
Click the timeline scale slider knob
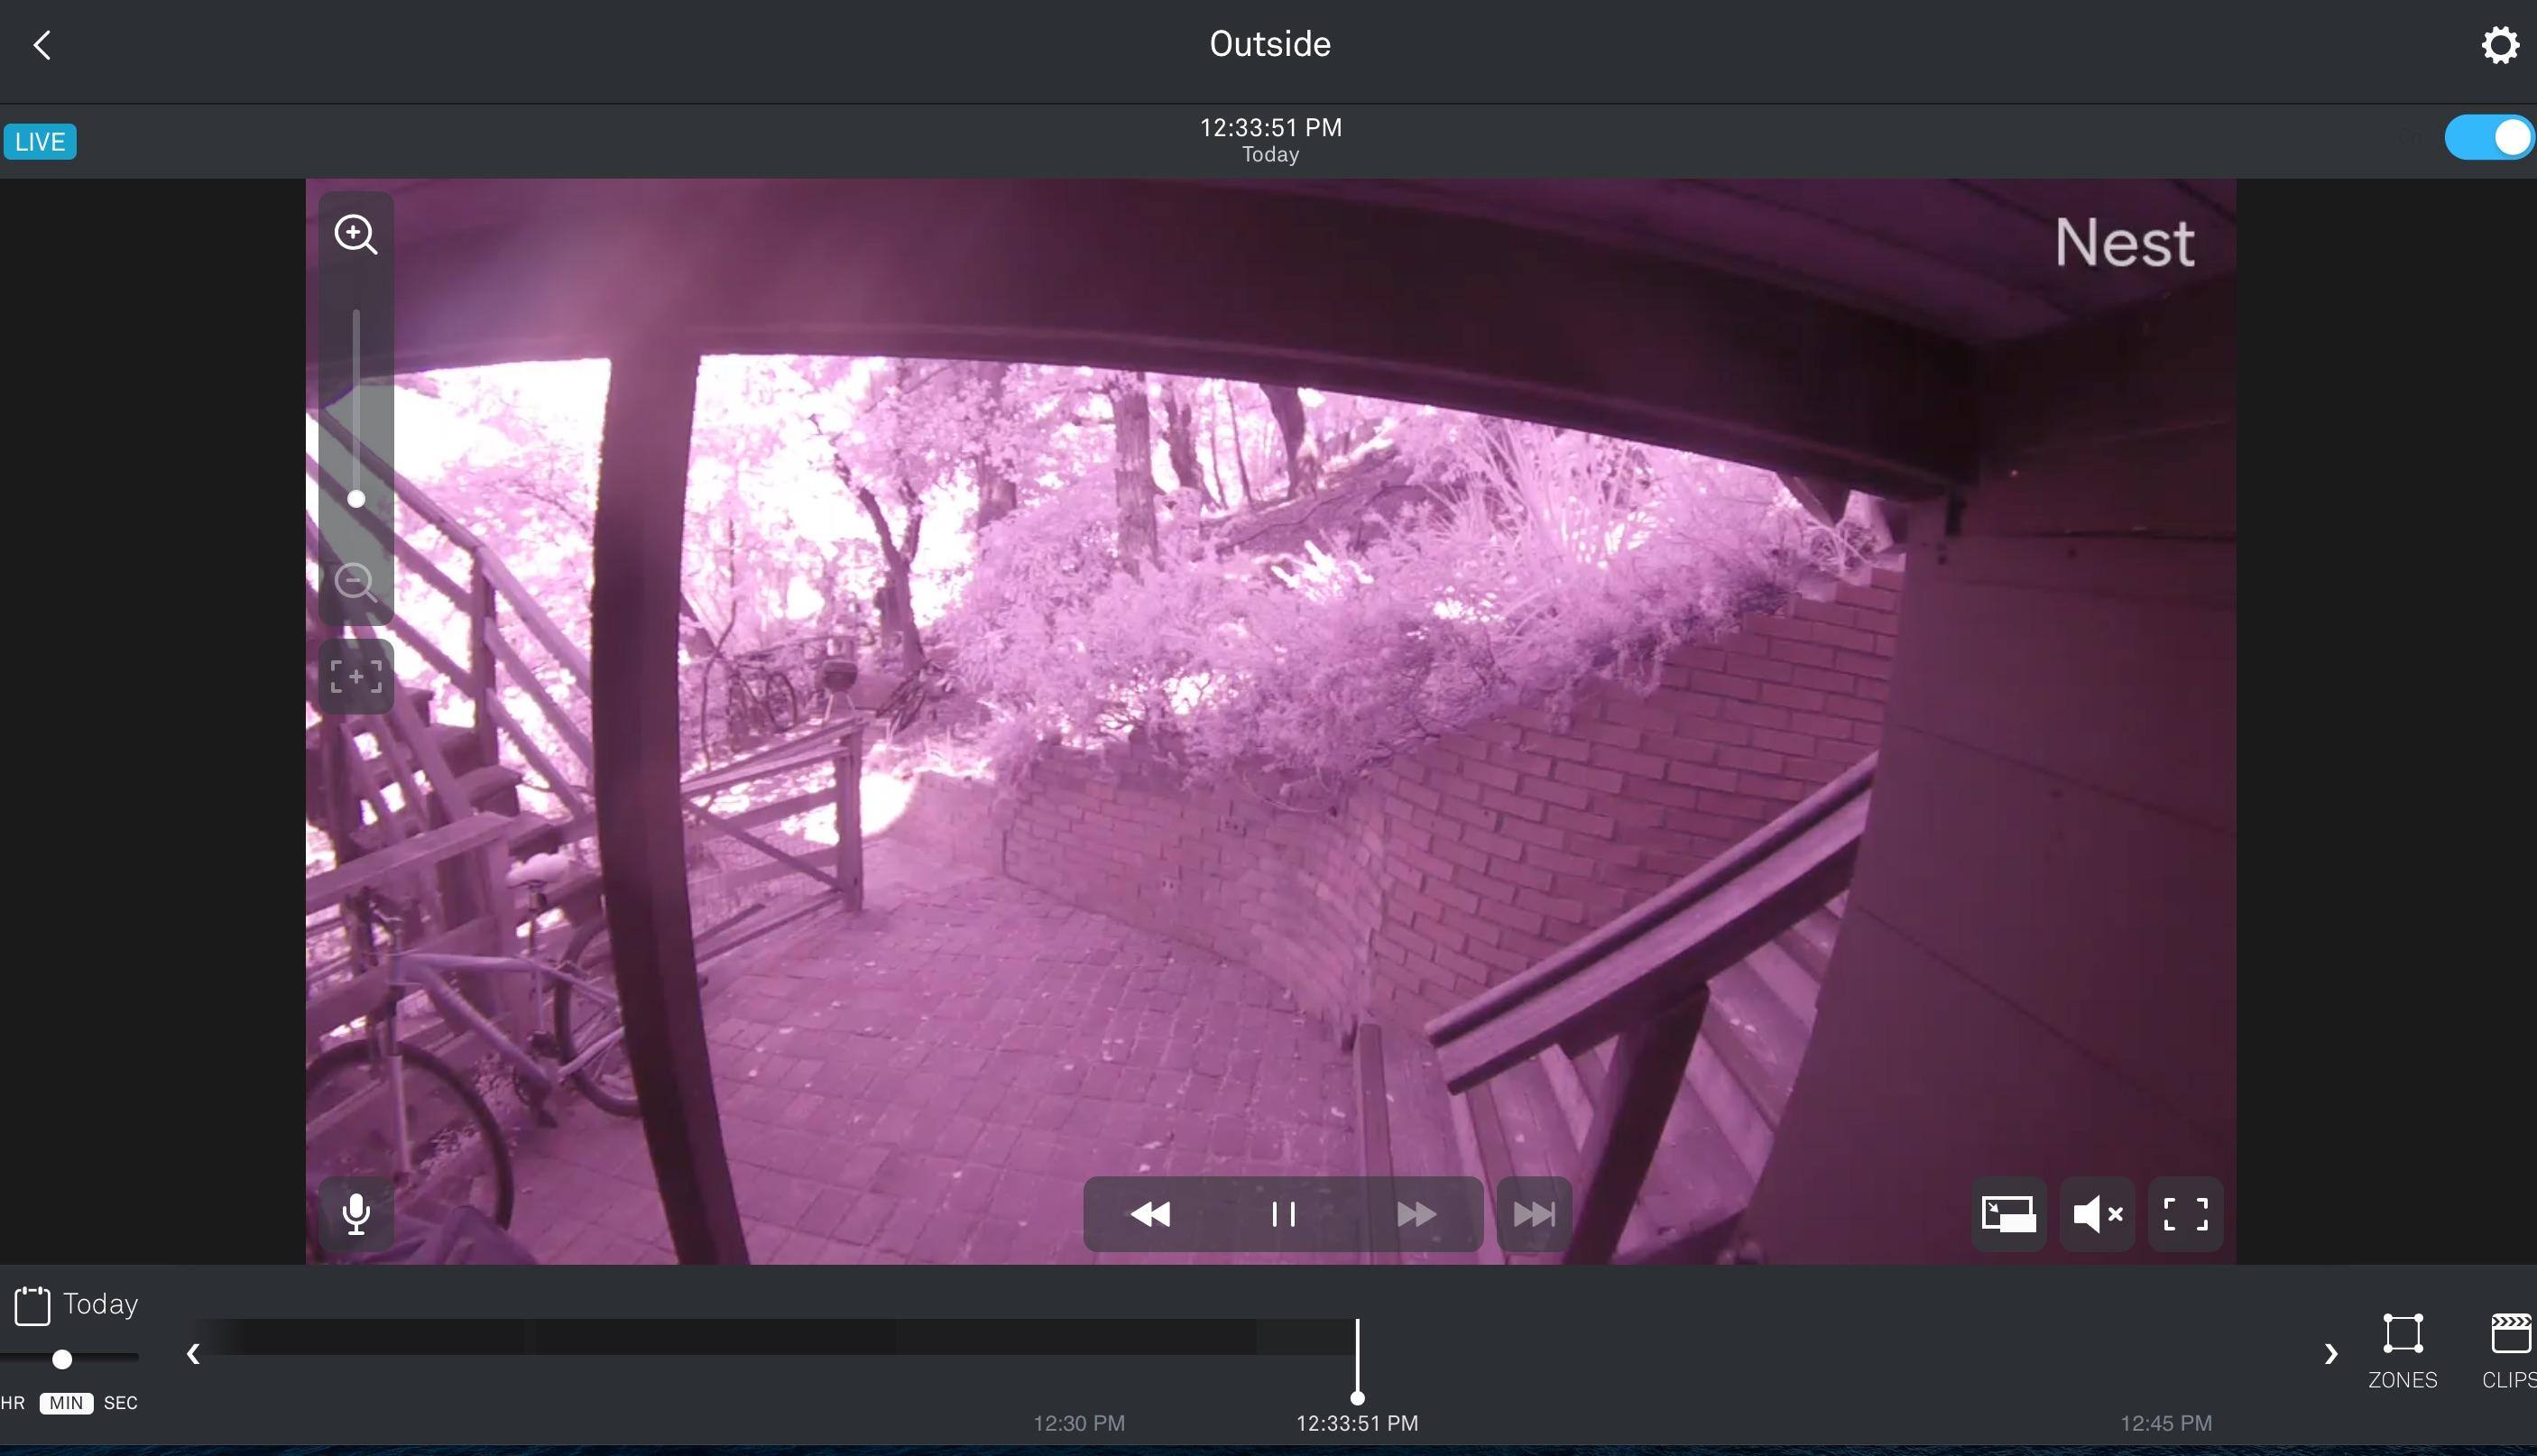[x=62, y=1359]
